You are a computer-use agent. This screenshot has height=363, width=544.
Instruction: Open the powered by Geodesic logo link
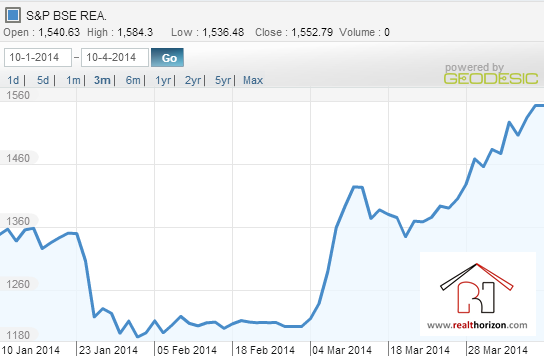[x=491, y=74]
